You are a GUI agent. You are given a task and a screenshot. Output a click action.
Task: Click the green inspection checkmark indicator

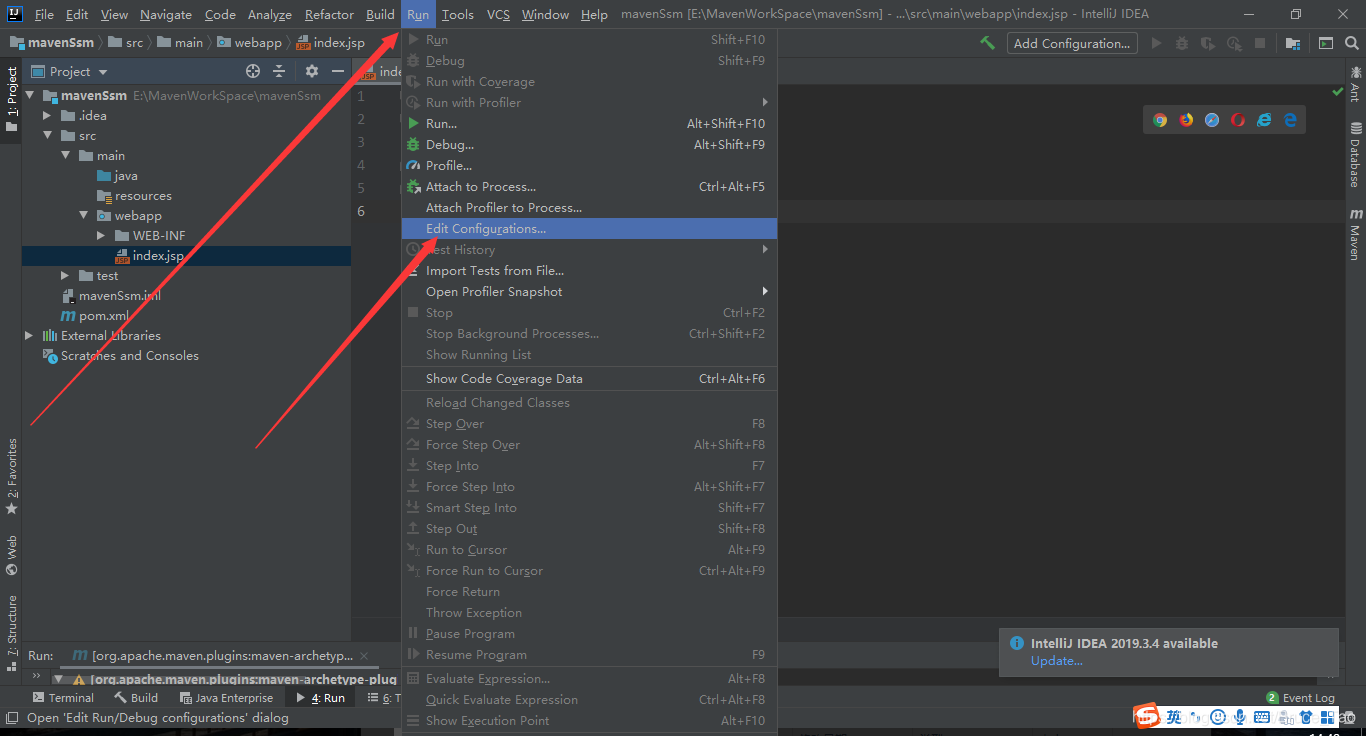click(x=1338, y=92)
